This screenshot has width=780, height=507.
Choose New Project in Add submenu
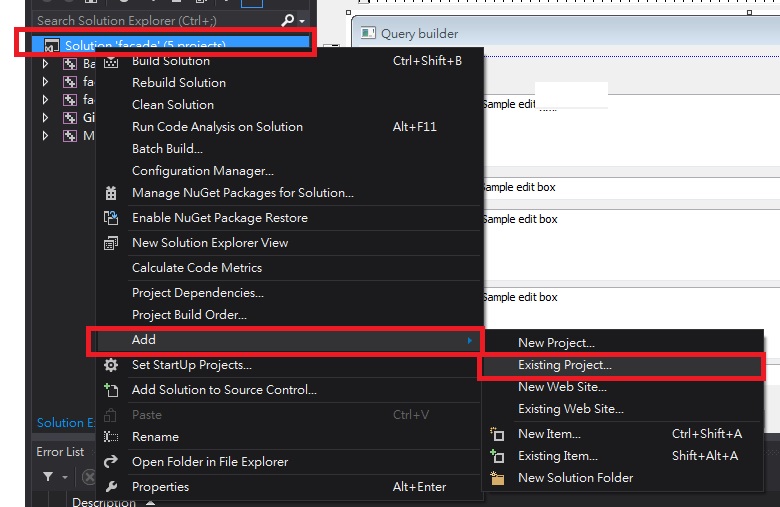pyautogui.click(x=623, y=343)
